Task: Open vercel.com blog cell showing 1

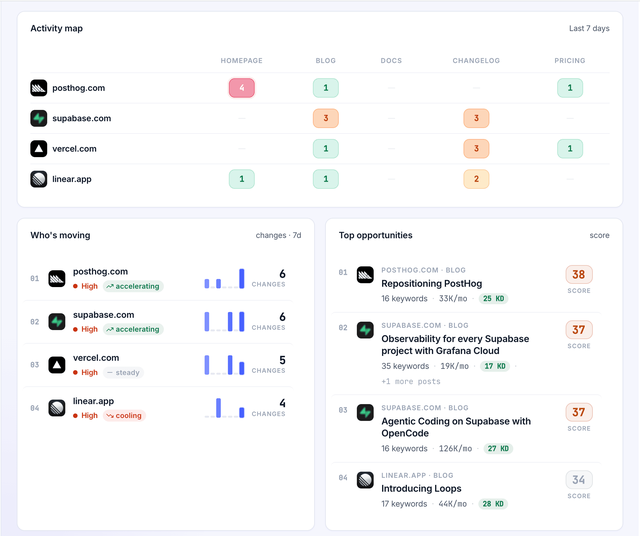Action: point(326,149)
